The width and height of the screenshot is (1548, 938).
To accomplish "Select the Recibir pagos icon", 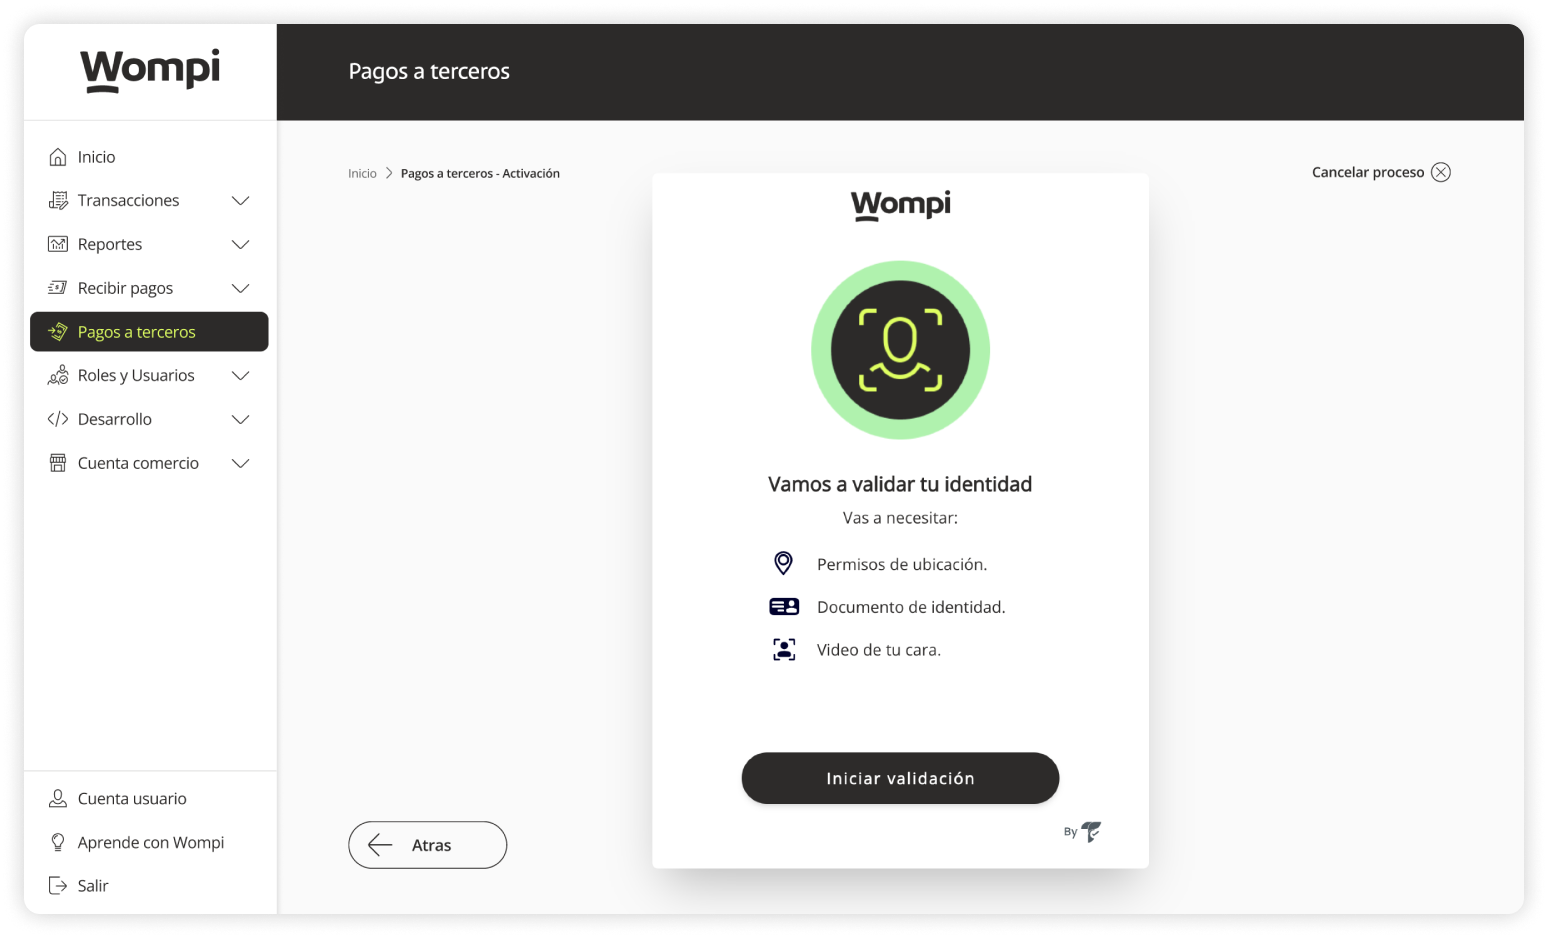I will click(59, 288).
